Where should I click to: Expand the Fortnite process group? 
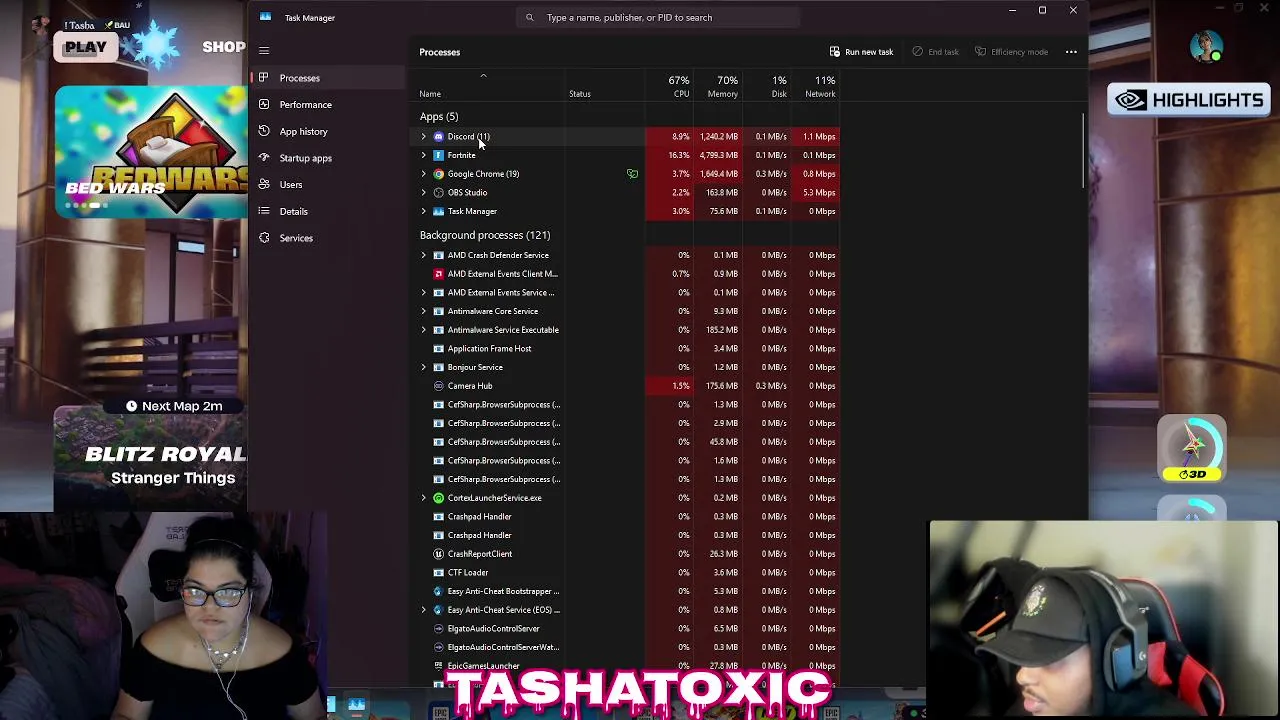423,155
